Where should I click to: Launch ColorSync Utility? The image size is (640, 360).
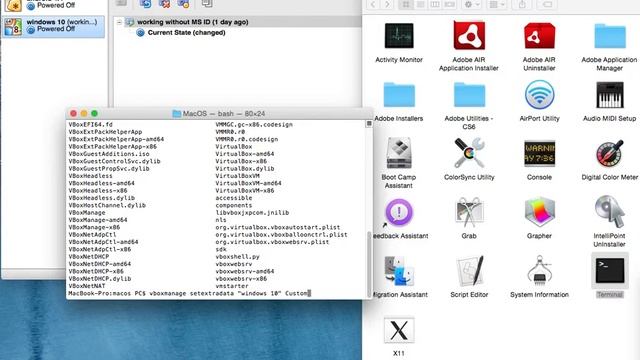point(469,153)
